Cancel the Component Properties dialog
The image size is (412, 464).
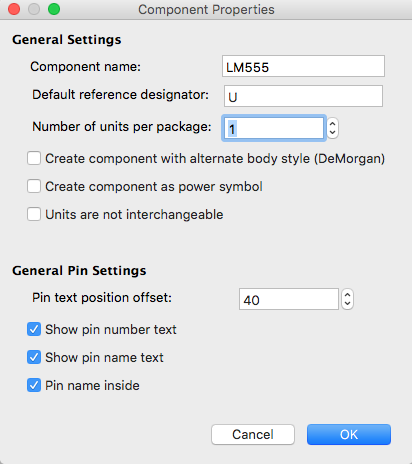(253, 434)
